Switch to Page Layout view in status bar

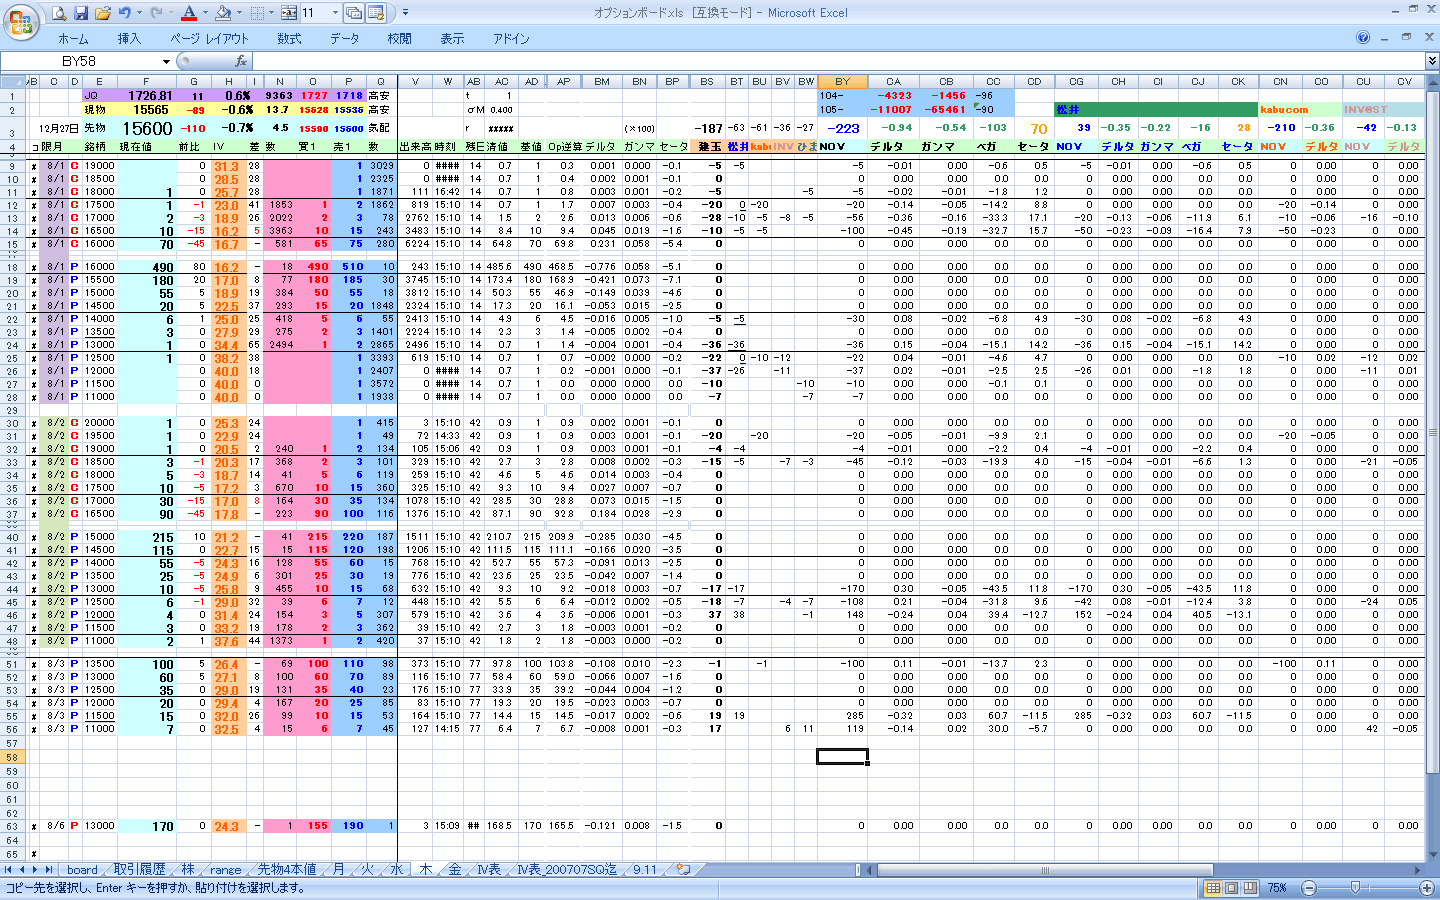pyautogui.click(x=1232, y=888)
